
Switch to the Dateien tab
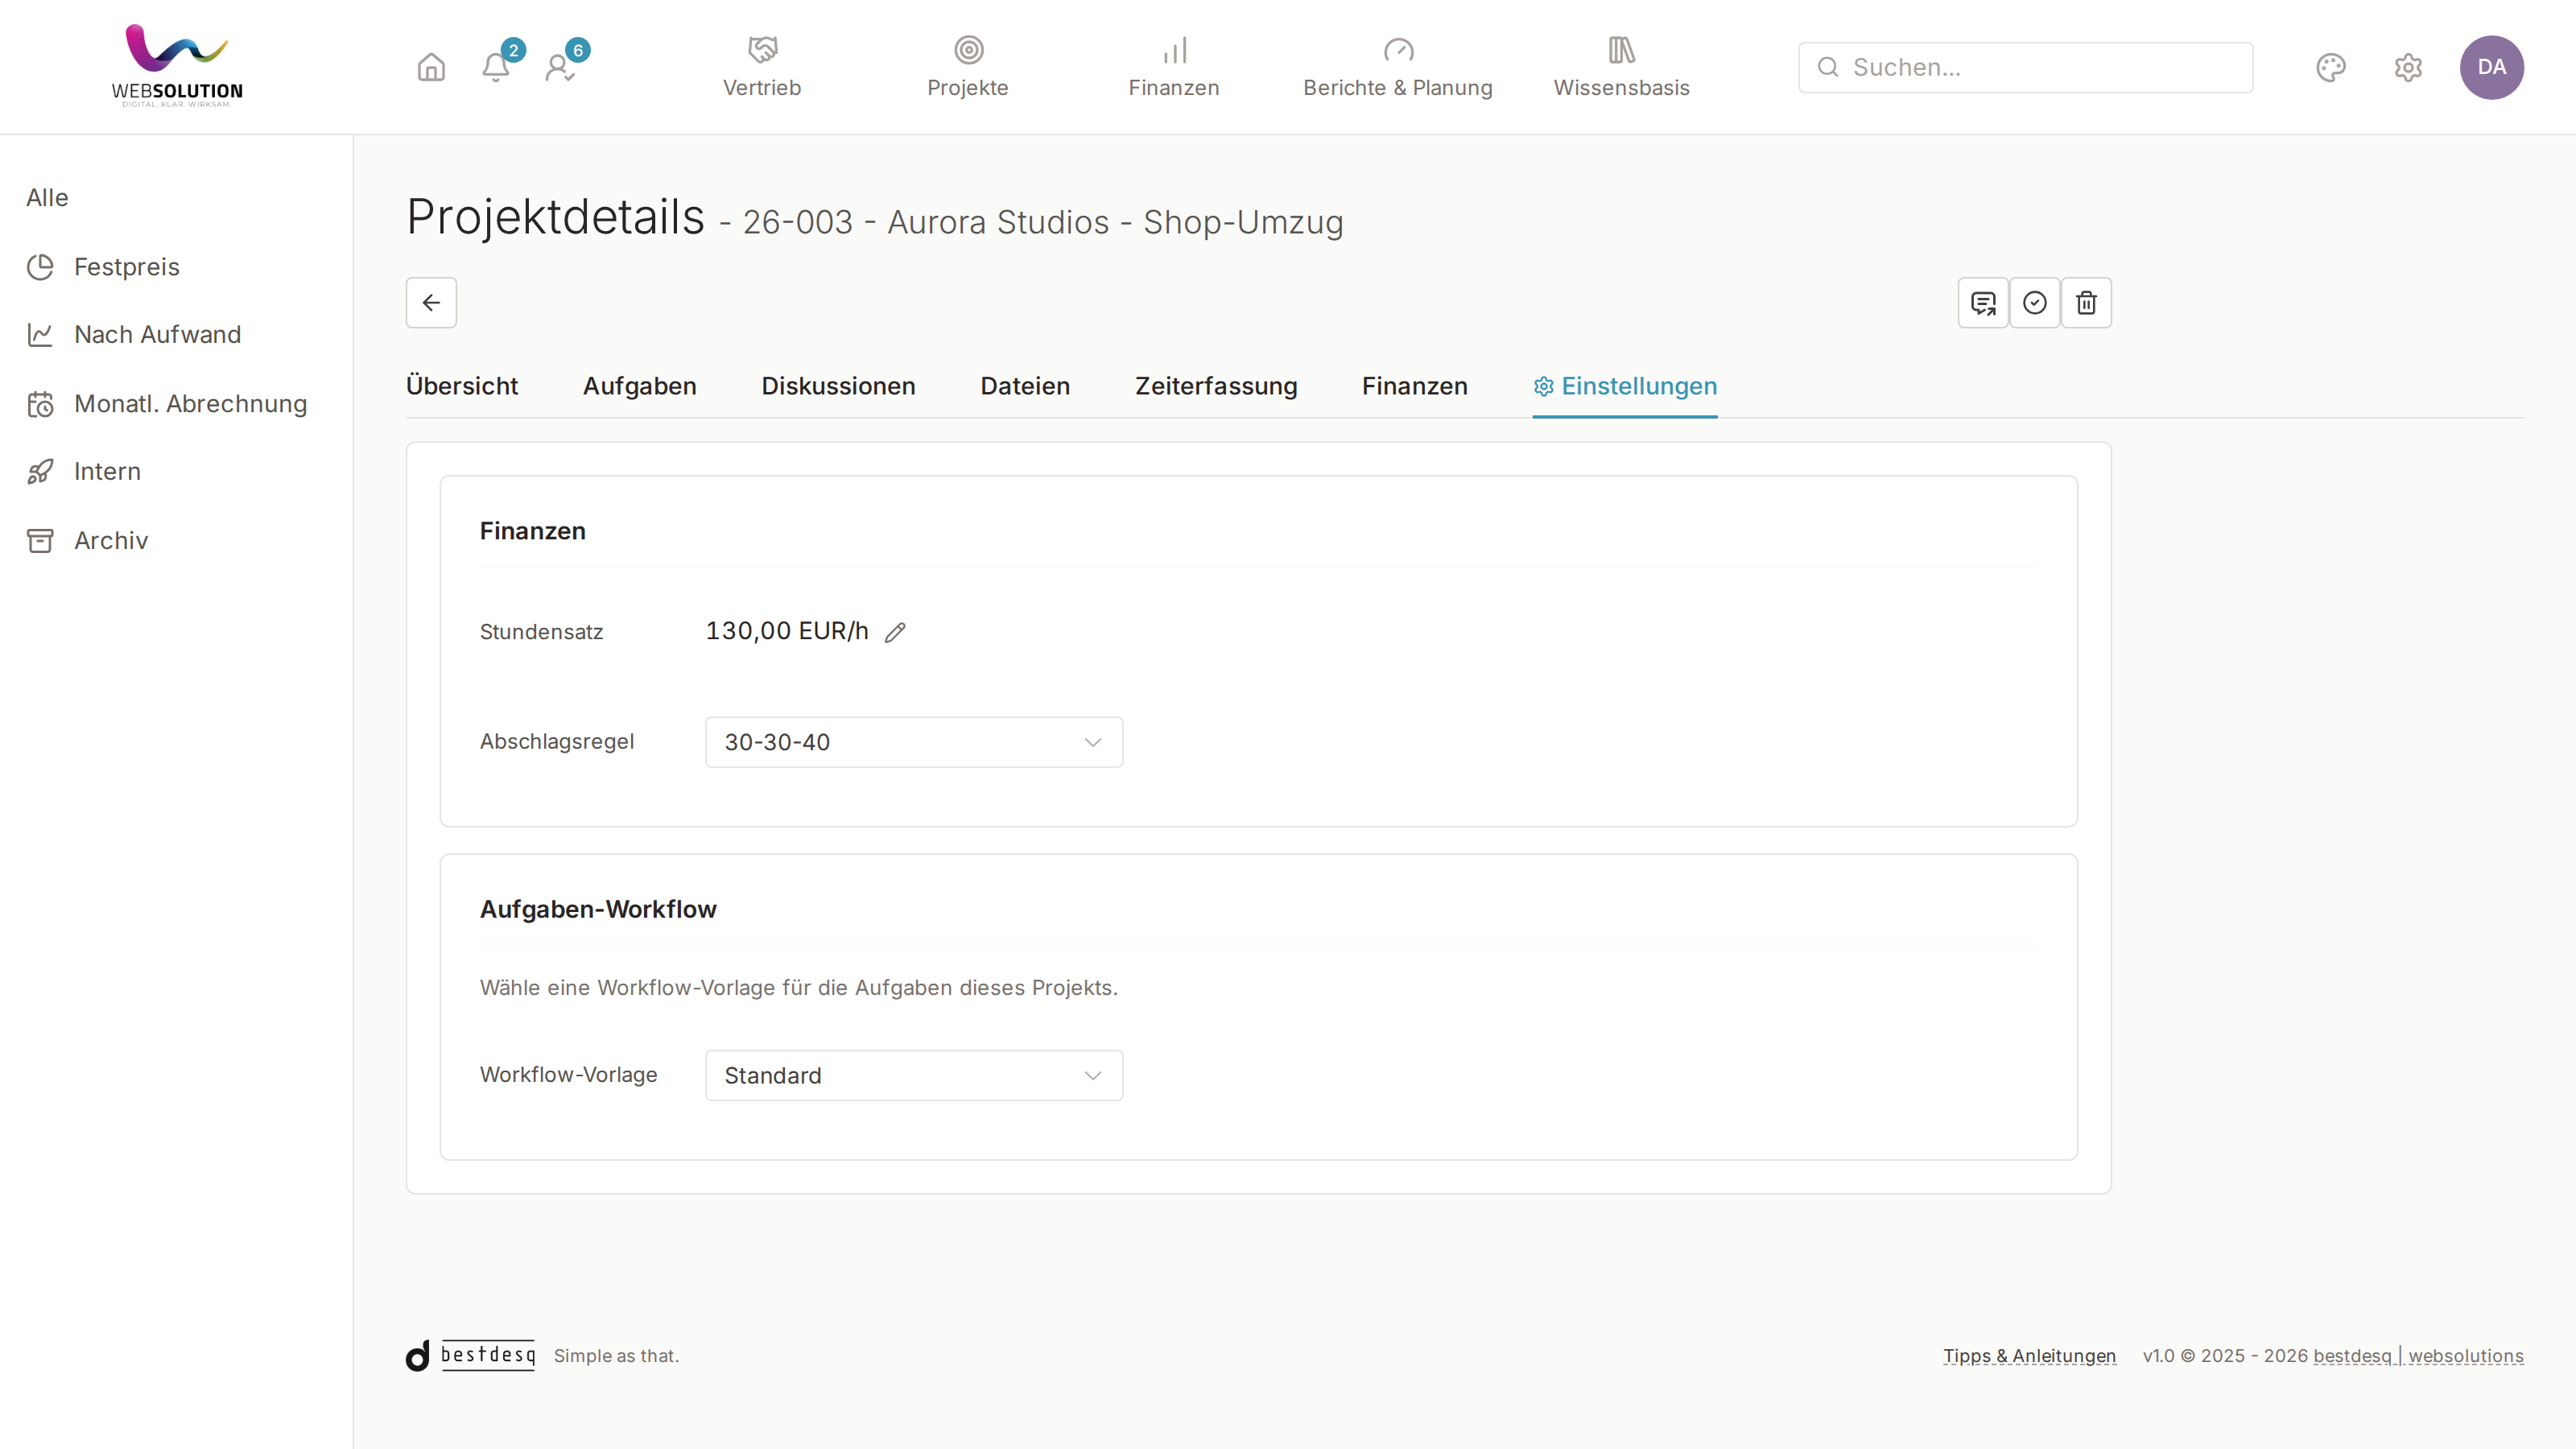click(x=1025, y=386)
